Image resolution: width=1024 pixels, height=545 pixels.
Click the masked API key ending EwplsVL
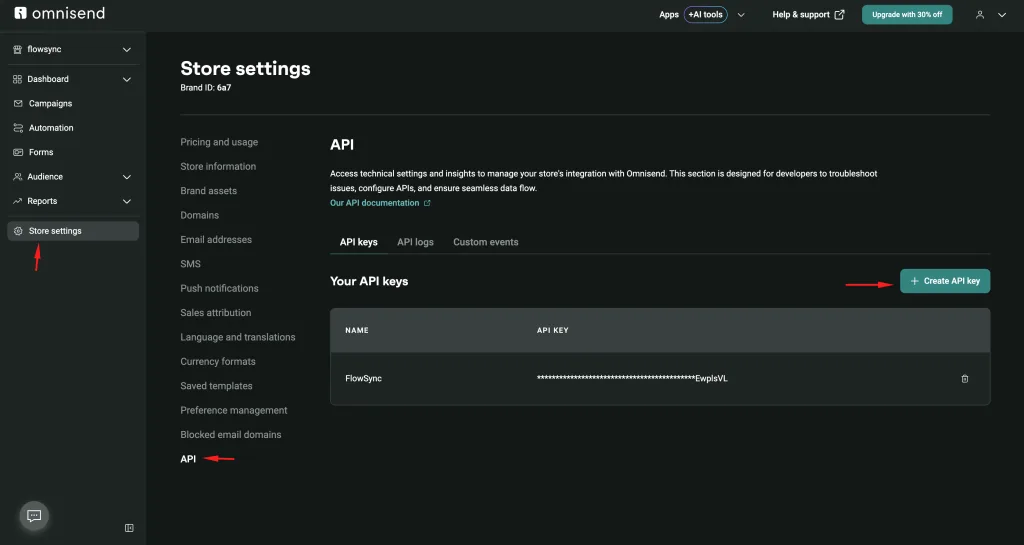point(632,379)
